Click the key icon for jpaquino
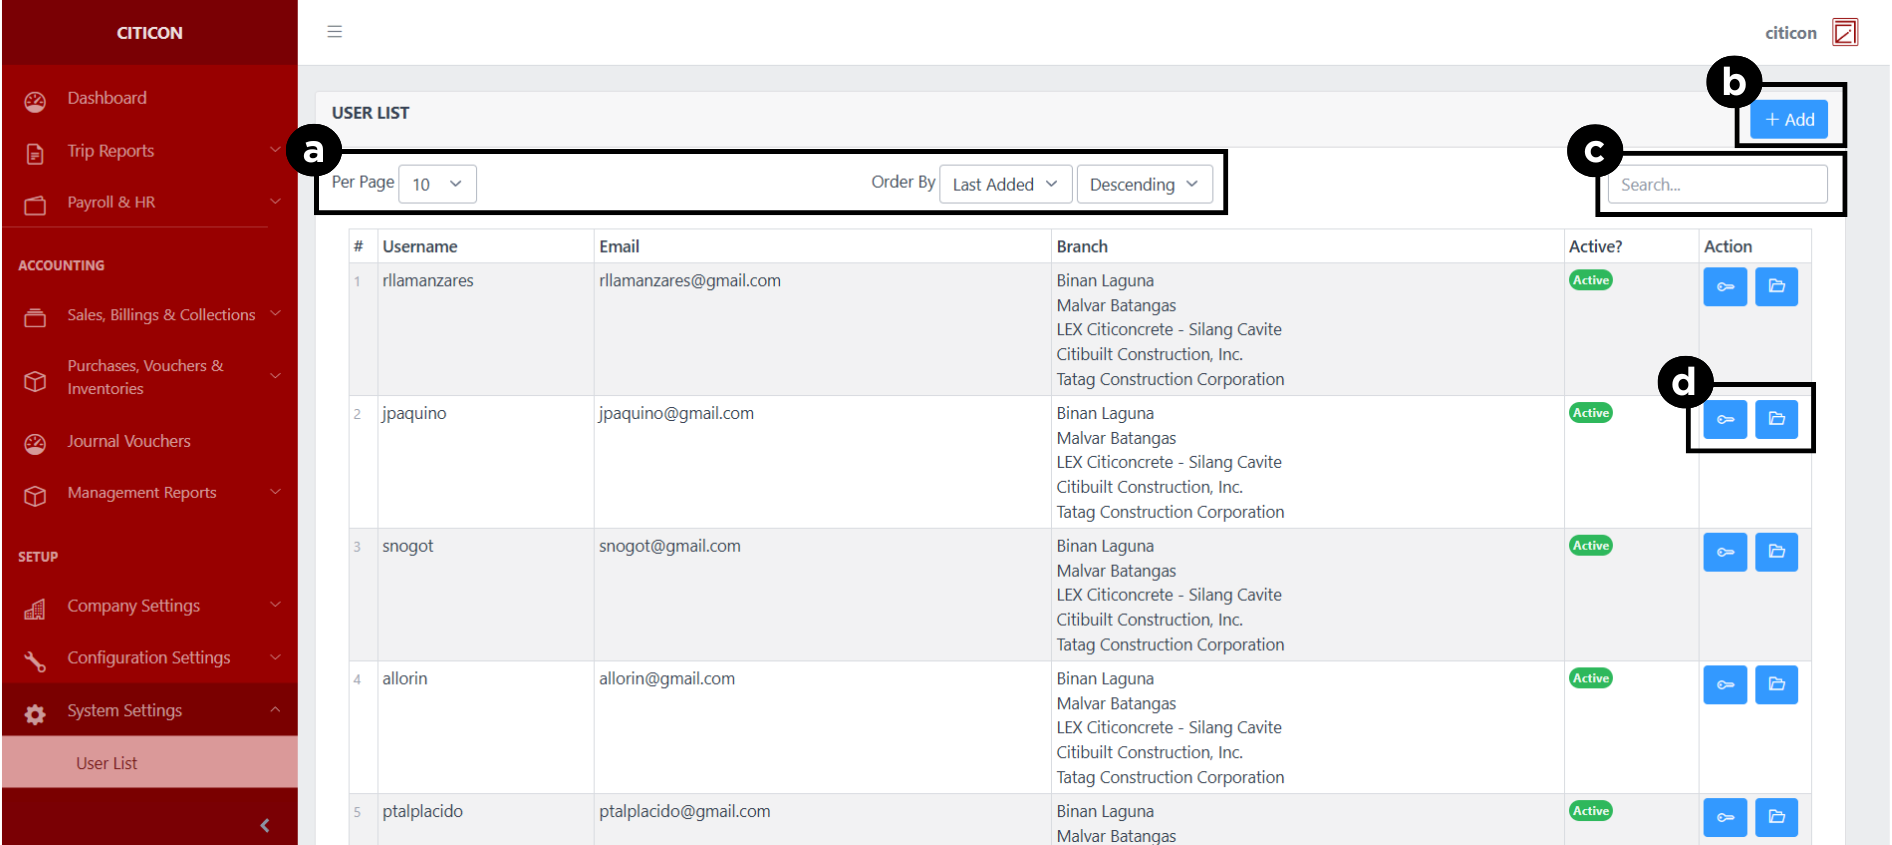Screen dimensions: 1892x845 click(x=1725, y=419)
